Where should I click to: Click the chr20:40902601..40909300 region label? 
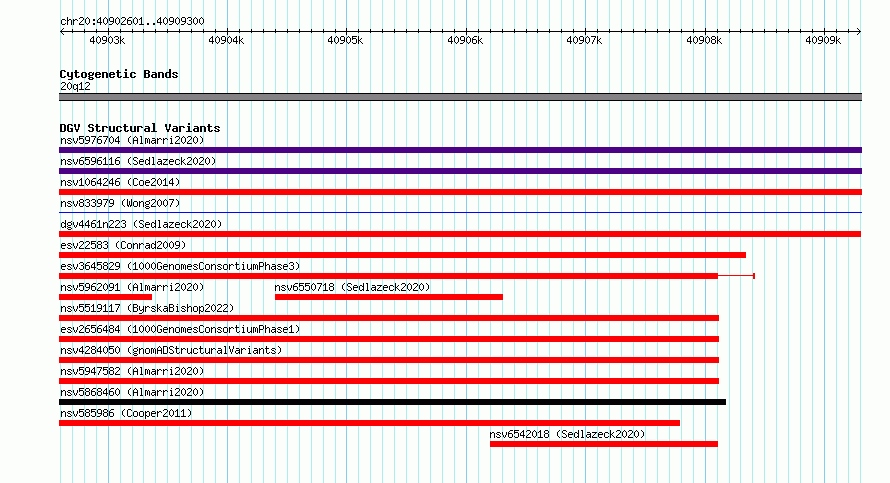click(132, 21)
